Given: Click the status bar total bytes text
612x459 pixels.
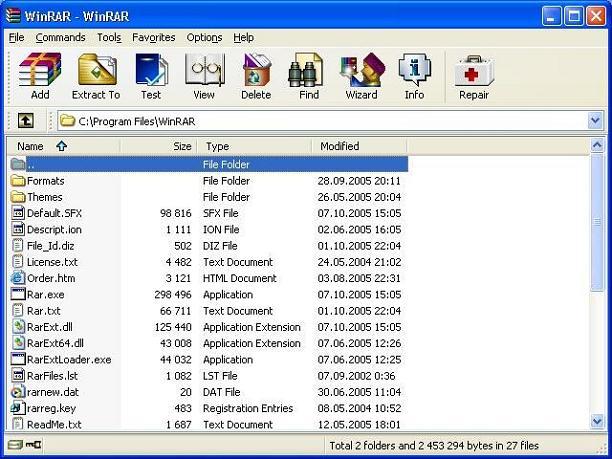Looking at the screenshot, I should pyautogui.click(x=434, y=445).
